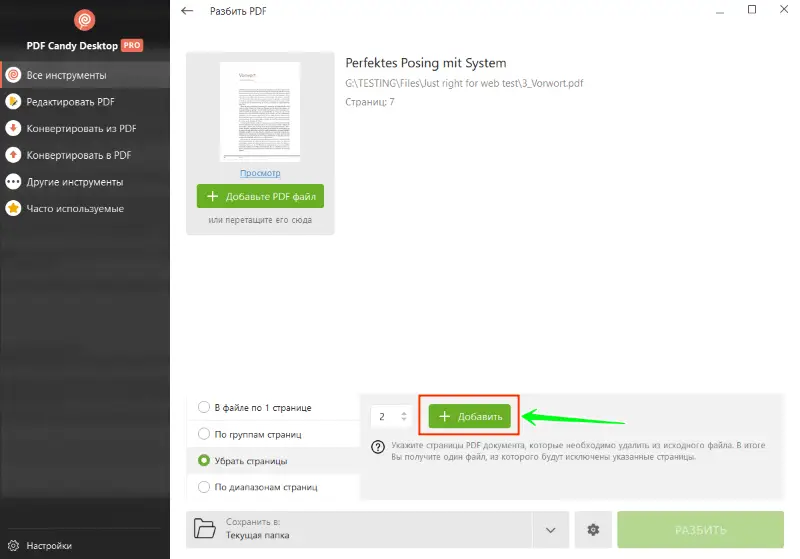Open the Все инструменты menu item

[x=85, y=75]
